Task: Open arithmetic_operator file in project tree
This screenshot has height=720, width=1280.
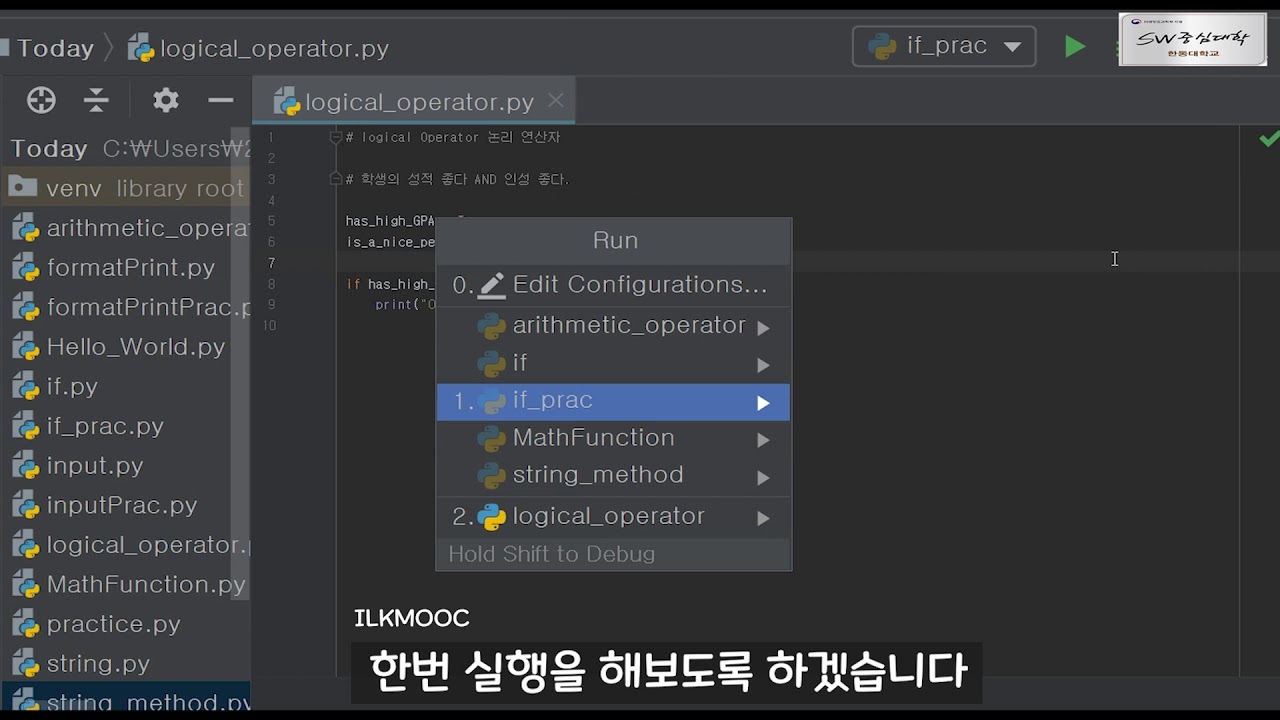Action: (x=125, y=228)
